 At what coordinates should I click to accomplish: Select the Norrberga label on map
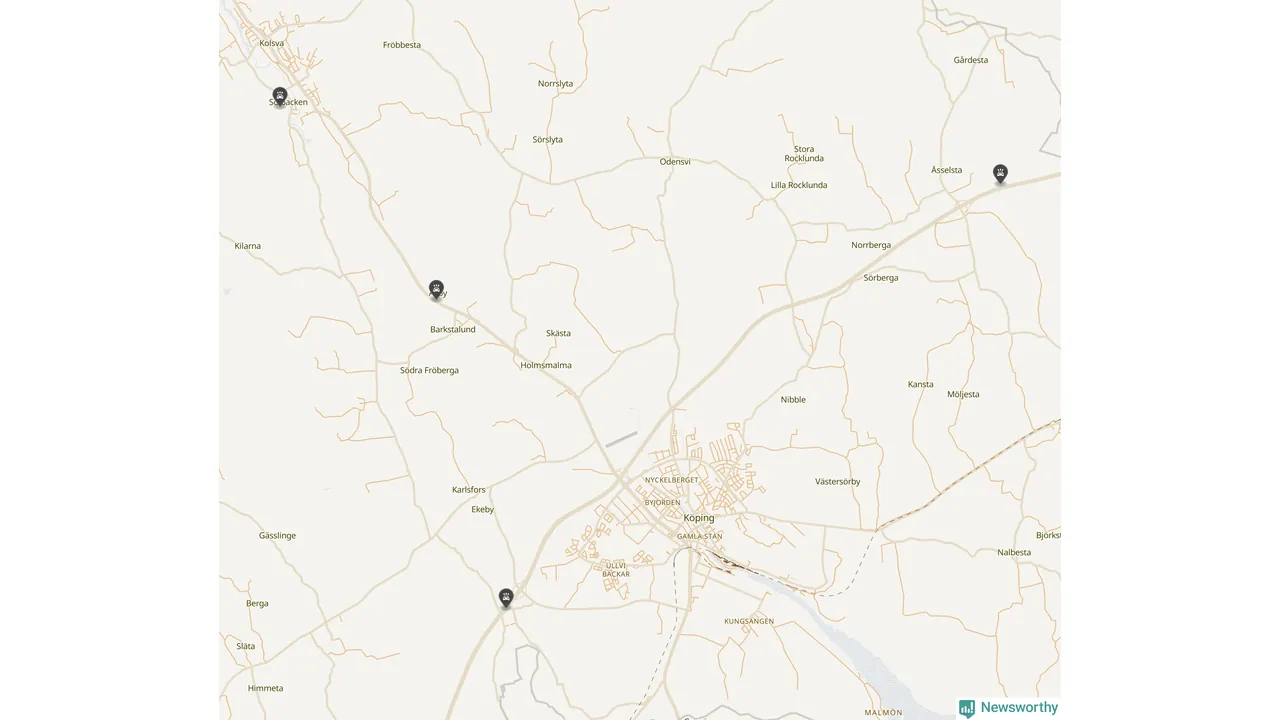coord(871,245)
